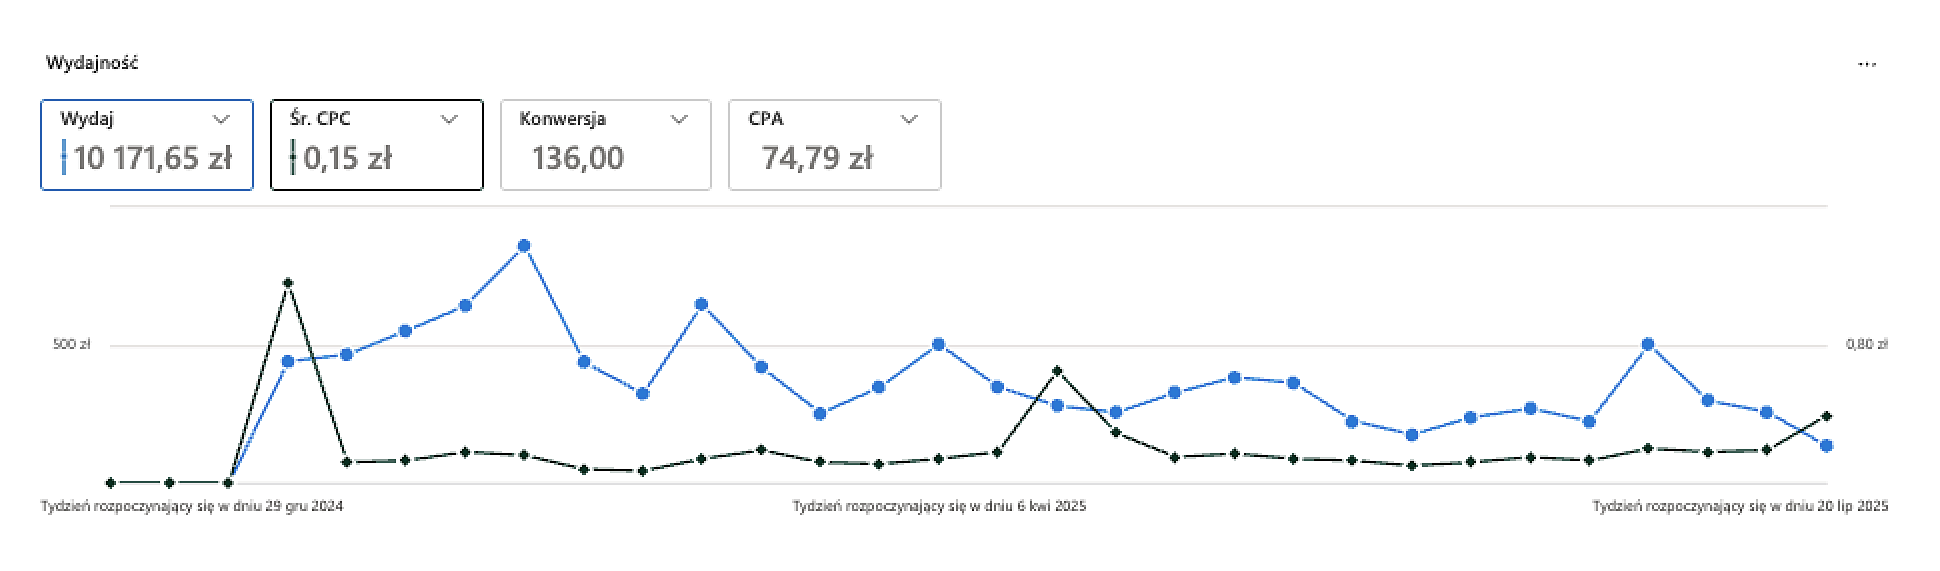1940x571 pixels.
Task: Click the Wydajność panel heading
Action: coord(92,63)
